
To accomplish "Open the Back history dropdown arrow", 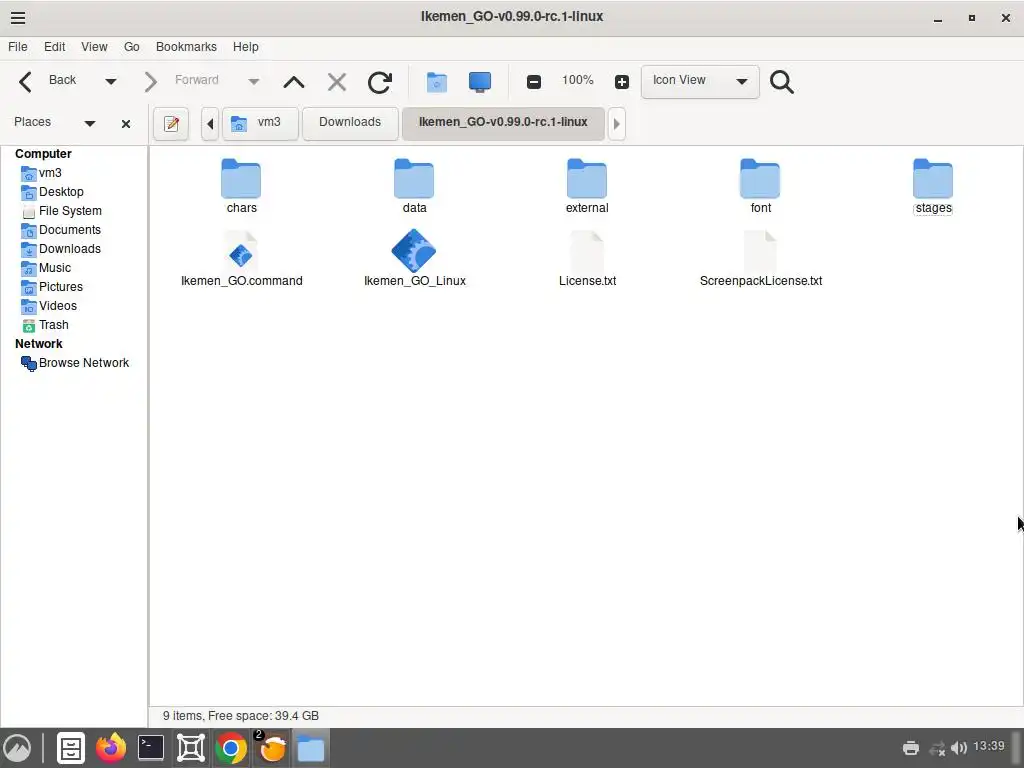I will (x=110, y=82).
